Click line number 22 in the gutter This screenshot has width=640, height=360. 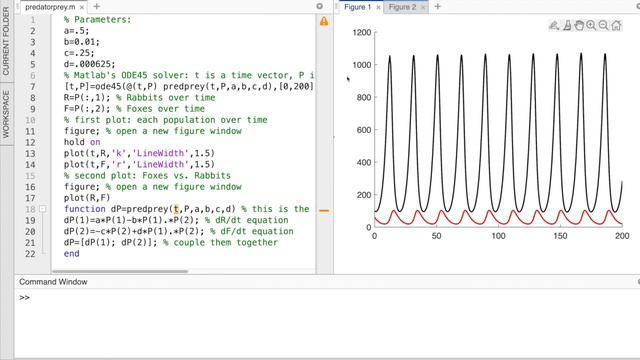tap(30, 254)
